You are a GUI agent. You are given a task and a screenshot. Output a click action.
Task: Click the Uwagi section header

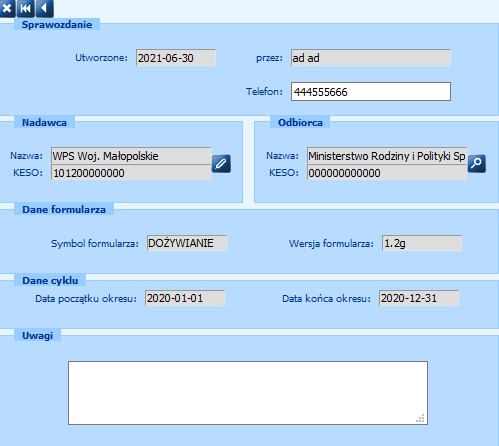point(38,335)
